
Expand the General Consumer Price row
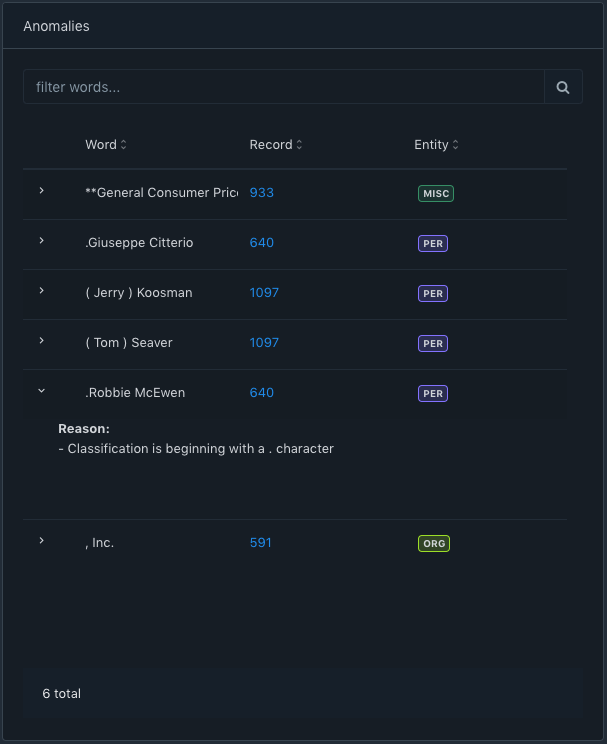pyautogui.click(x=41, y=191)
